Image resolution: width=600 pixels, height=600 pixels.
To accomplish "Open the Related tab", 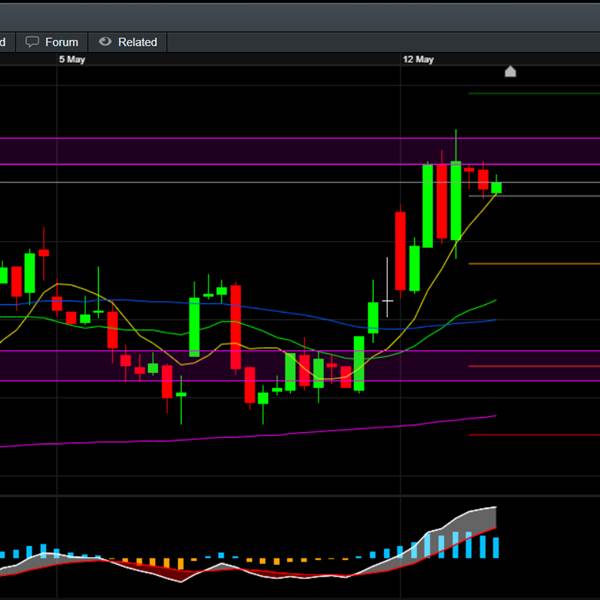I will 127,42.
